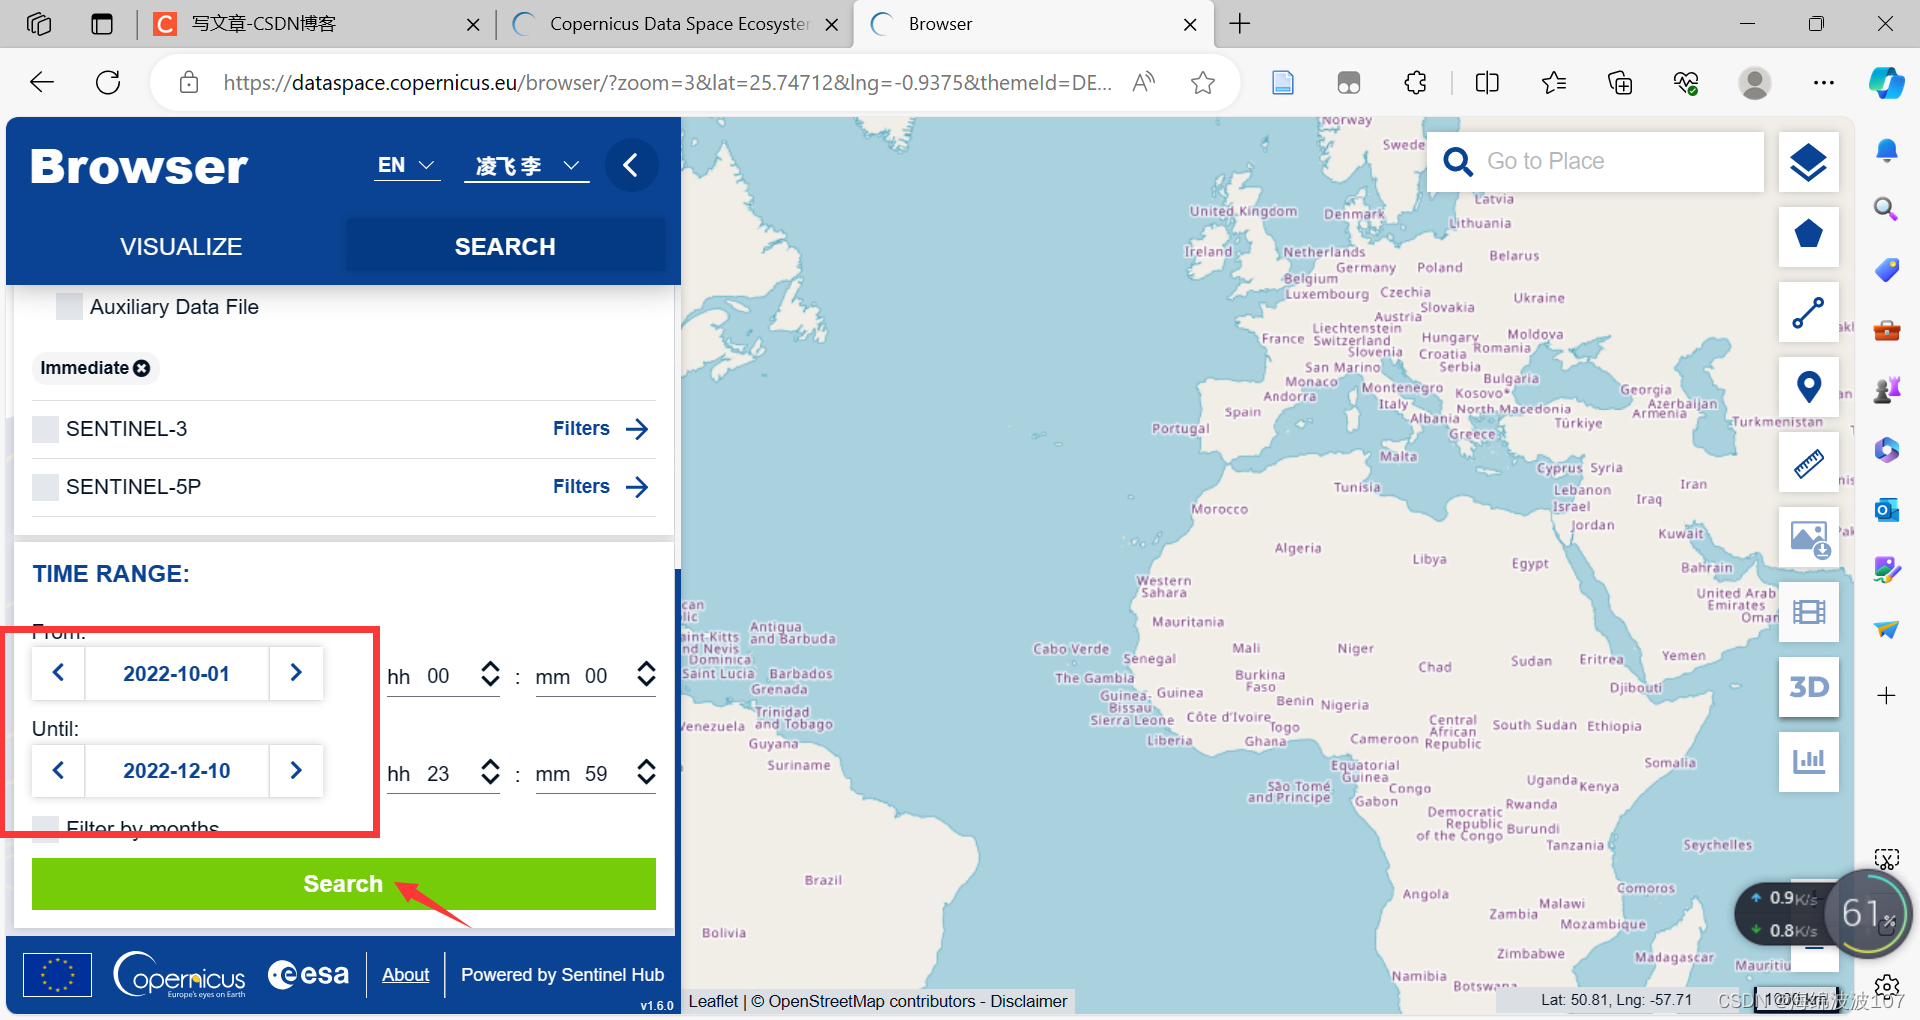This screenshot has height=1020, width=1920.
Task: Open the Leaflet attribution link
Action: click(713, 1001)
